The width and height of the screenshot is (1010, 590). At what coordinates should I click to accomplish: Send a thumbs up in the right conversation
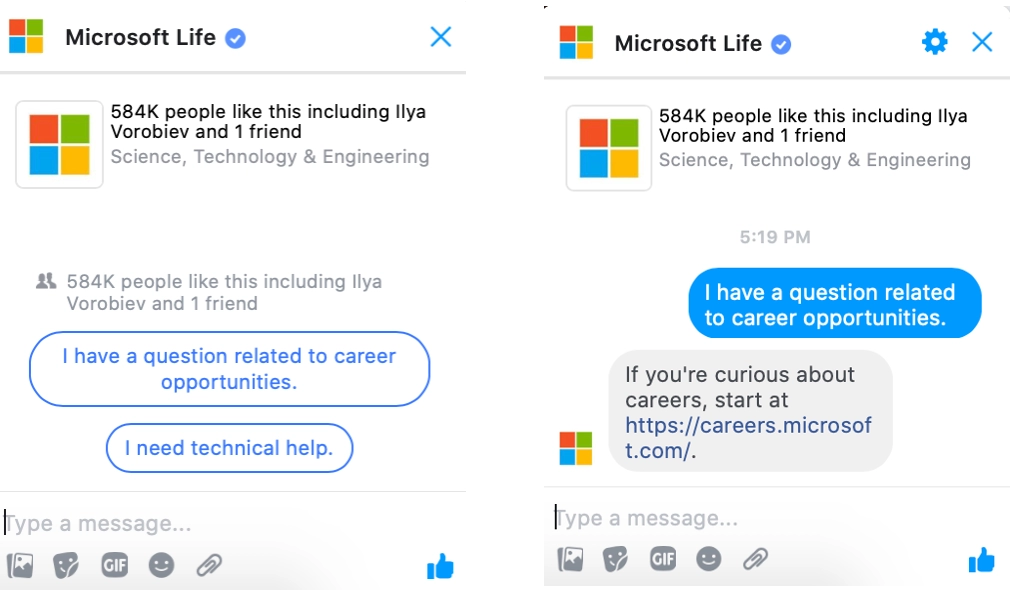tap(982, 559)
